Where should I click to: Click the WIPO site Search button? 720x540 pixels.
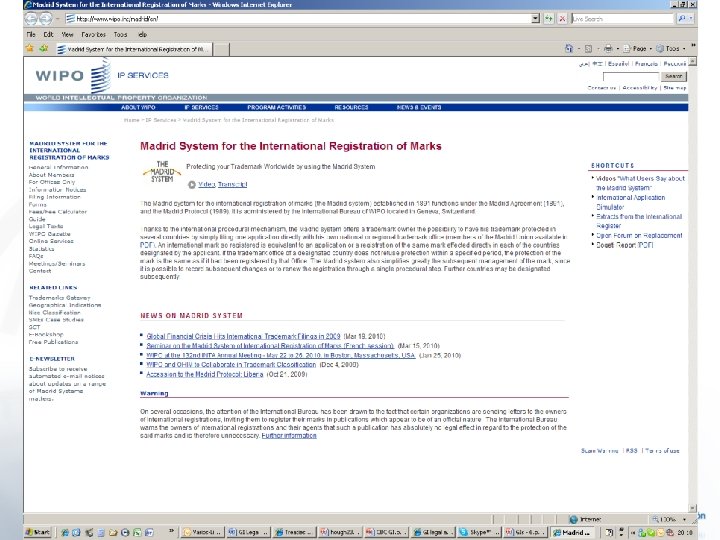674,76
